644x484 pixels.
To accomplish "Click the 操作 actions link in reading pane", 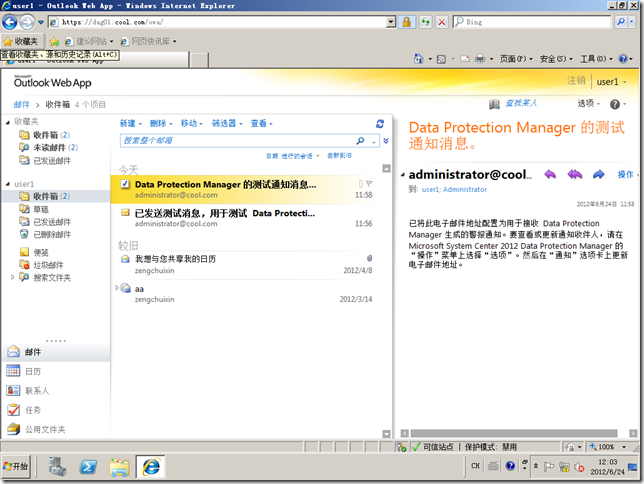I will click(x=625, y=175).
